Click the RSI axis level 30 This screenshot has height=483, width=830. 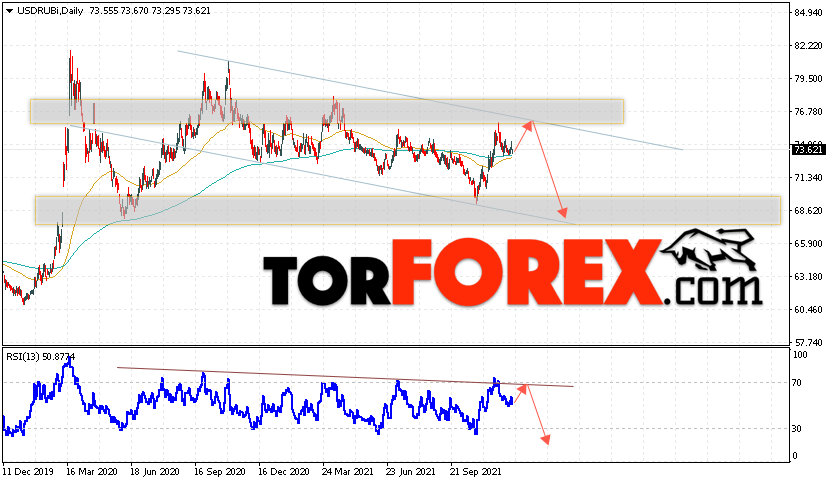797,428
